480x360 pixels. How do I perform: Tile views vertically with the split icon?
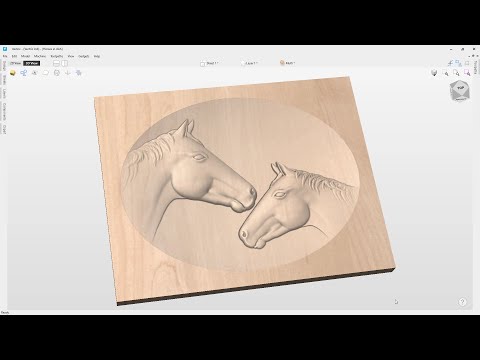pyautogui.click(x=64, y=63)
